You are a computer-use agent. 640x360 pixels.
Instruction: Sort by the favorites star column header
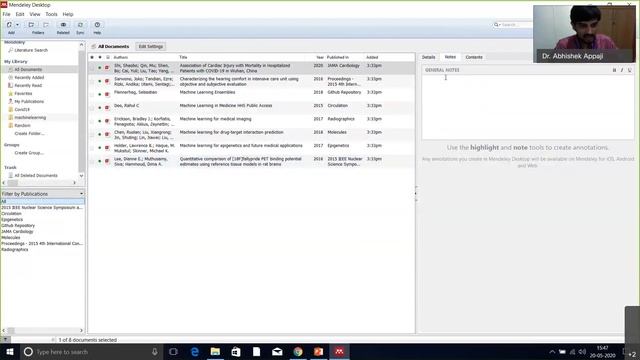[92, 58]
